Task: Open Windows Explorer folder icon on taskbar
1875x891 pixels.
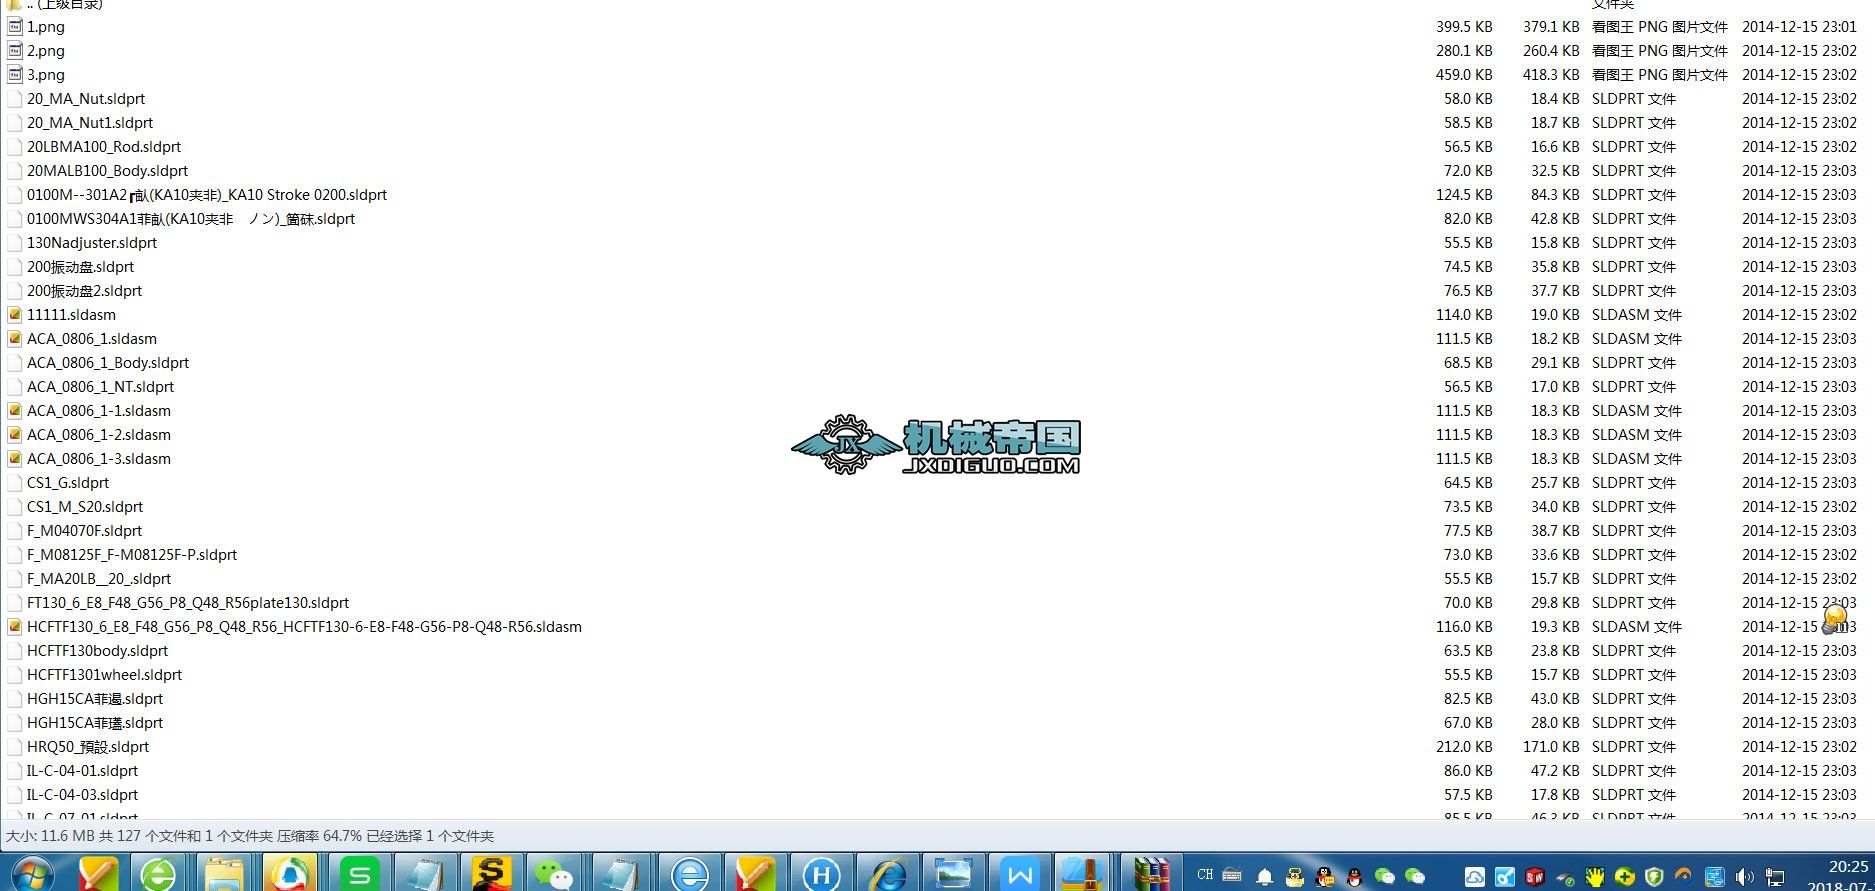Action: click(x=224, y=874)
